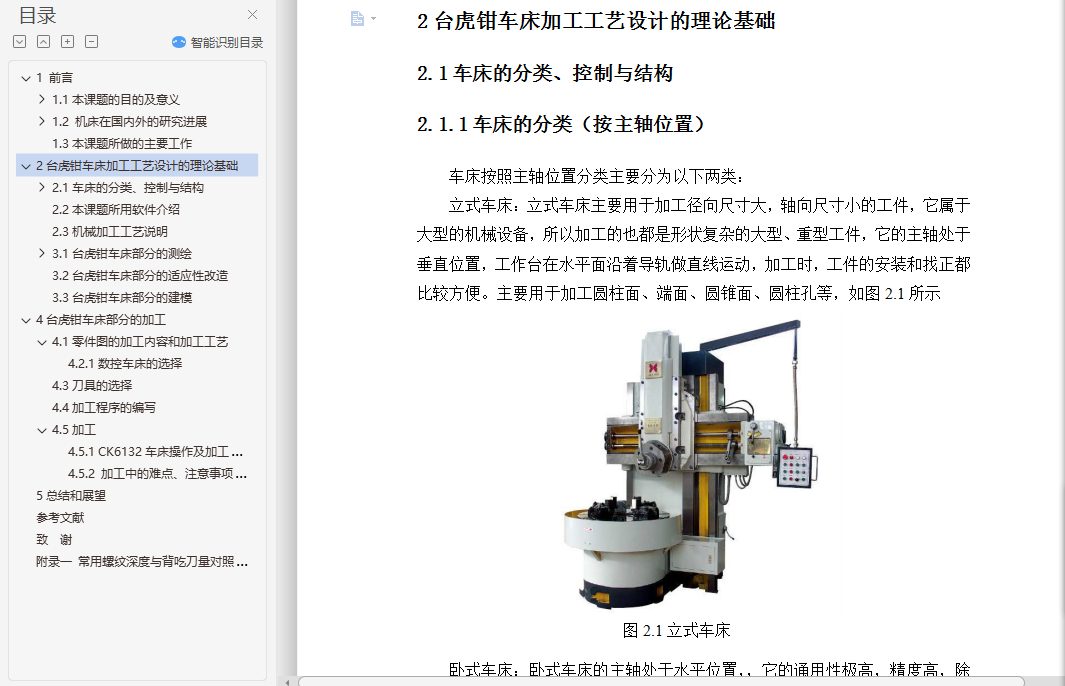Image resolution: width=1065 pixels, height=686 pixels.
Task: Expand 2.1 车床的分类、控制与结构
Action: [x=42, y=187]
